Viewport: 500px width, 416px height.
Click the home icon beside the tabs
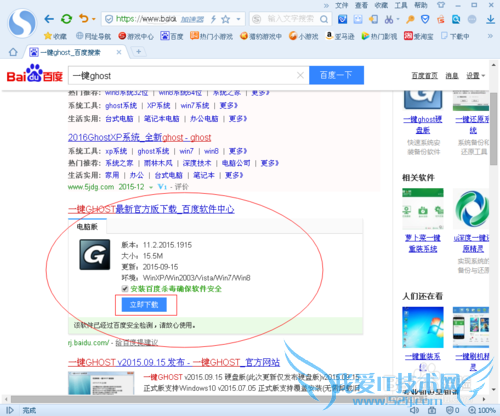13,52
